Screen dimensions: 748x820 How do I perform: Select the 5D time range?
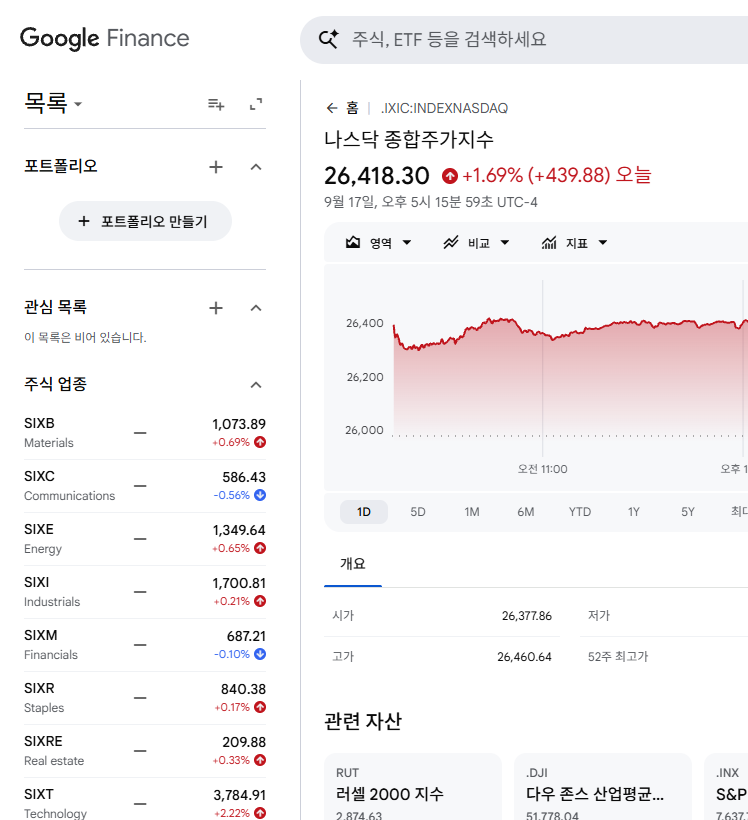(x=418, y=512)
